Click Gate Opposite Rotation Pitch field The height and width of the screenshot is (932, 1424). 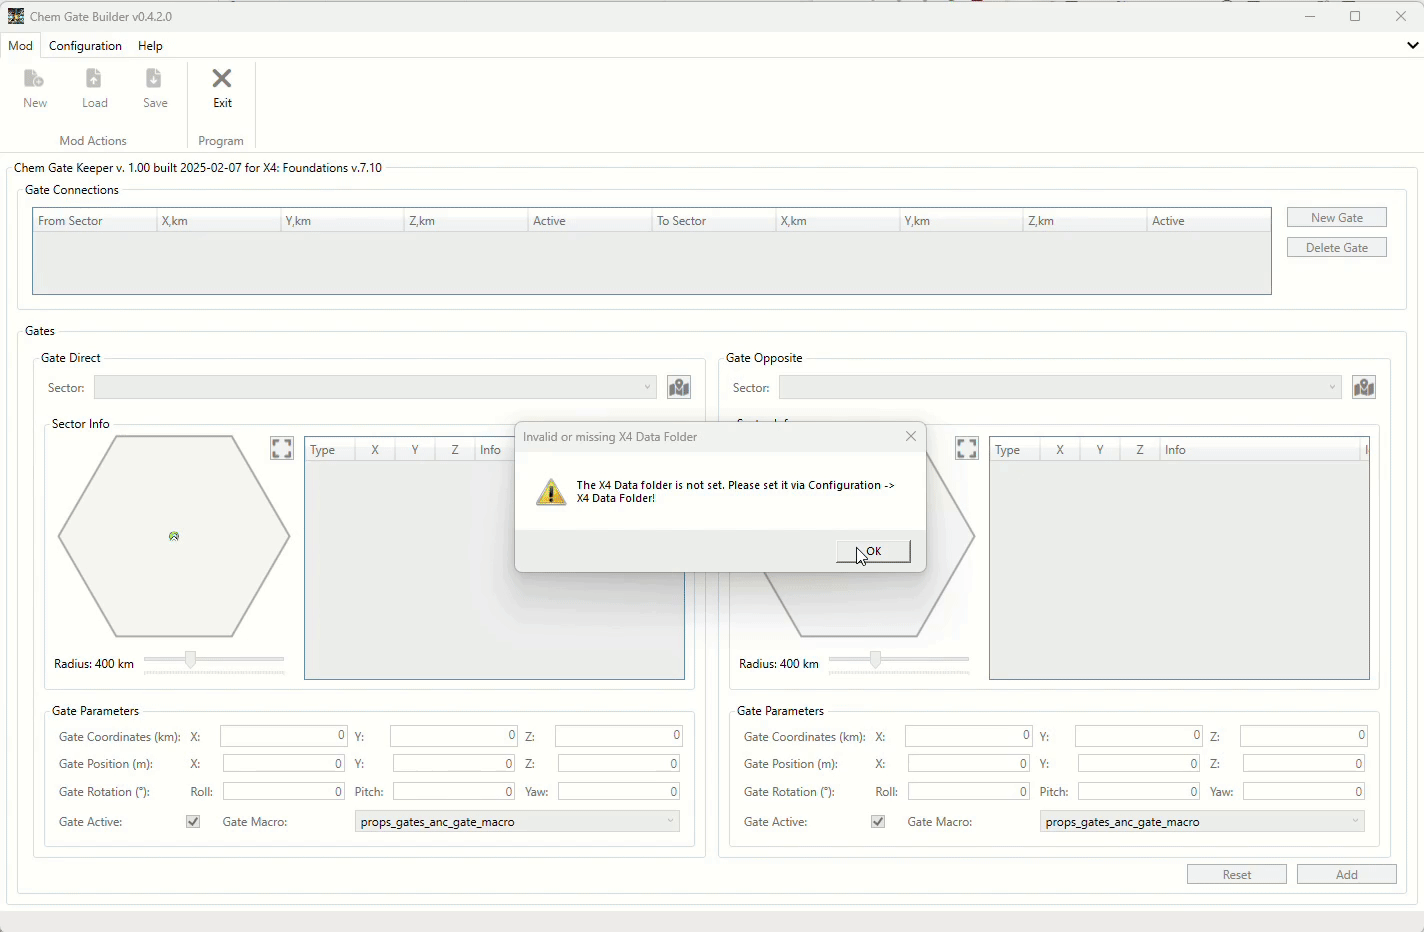pos(1139,792)
